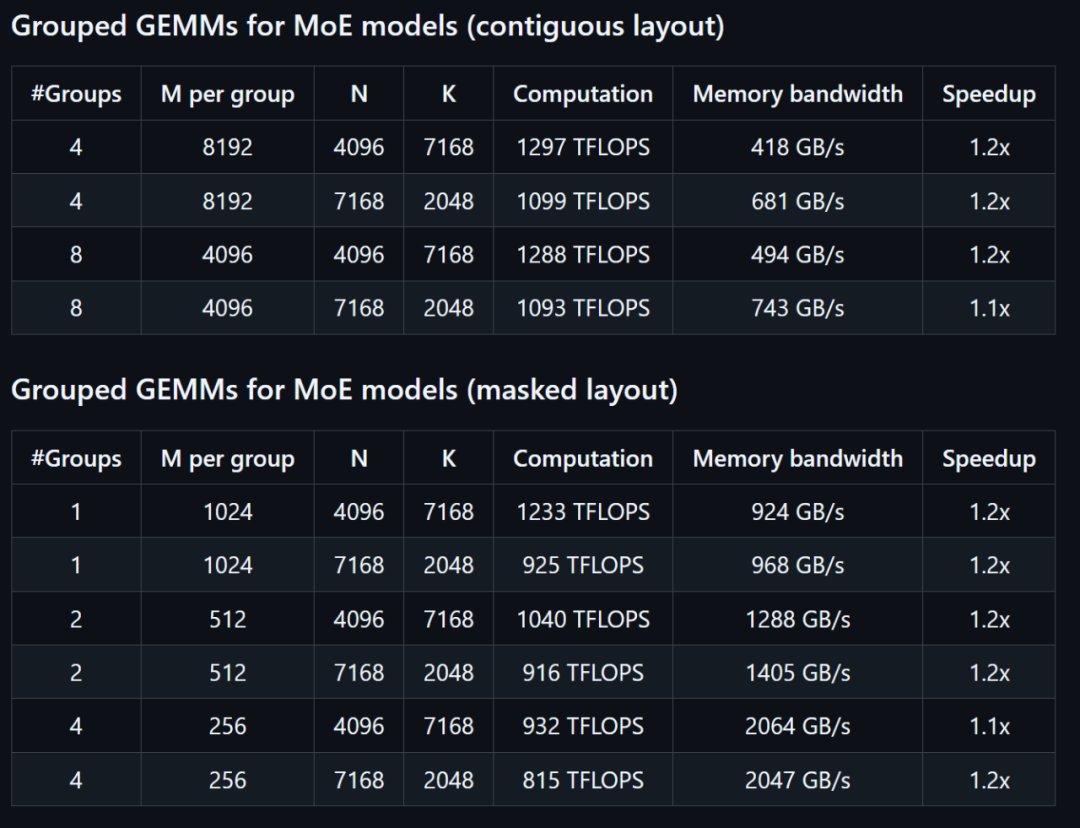The image size is (1080, 828).
Task: Select the 1099 TFLOPS cell
Action: 583,202
